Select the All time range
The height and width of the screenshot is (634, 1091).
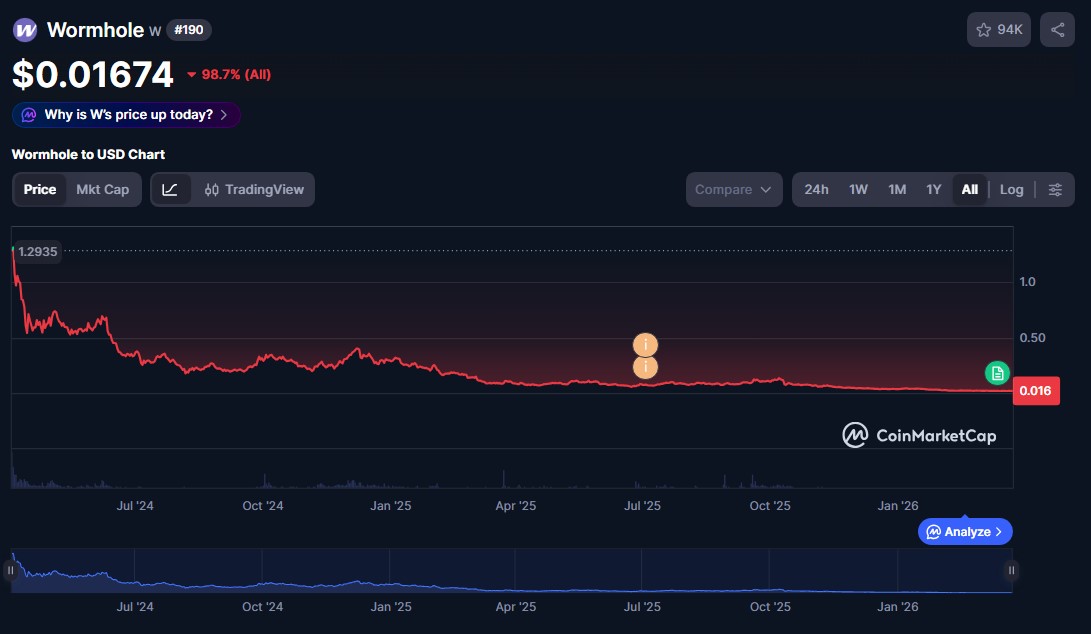969,190
